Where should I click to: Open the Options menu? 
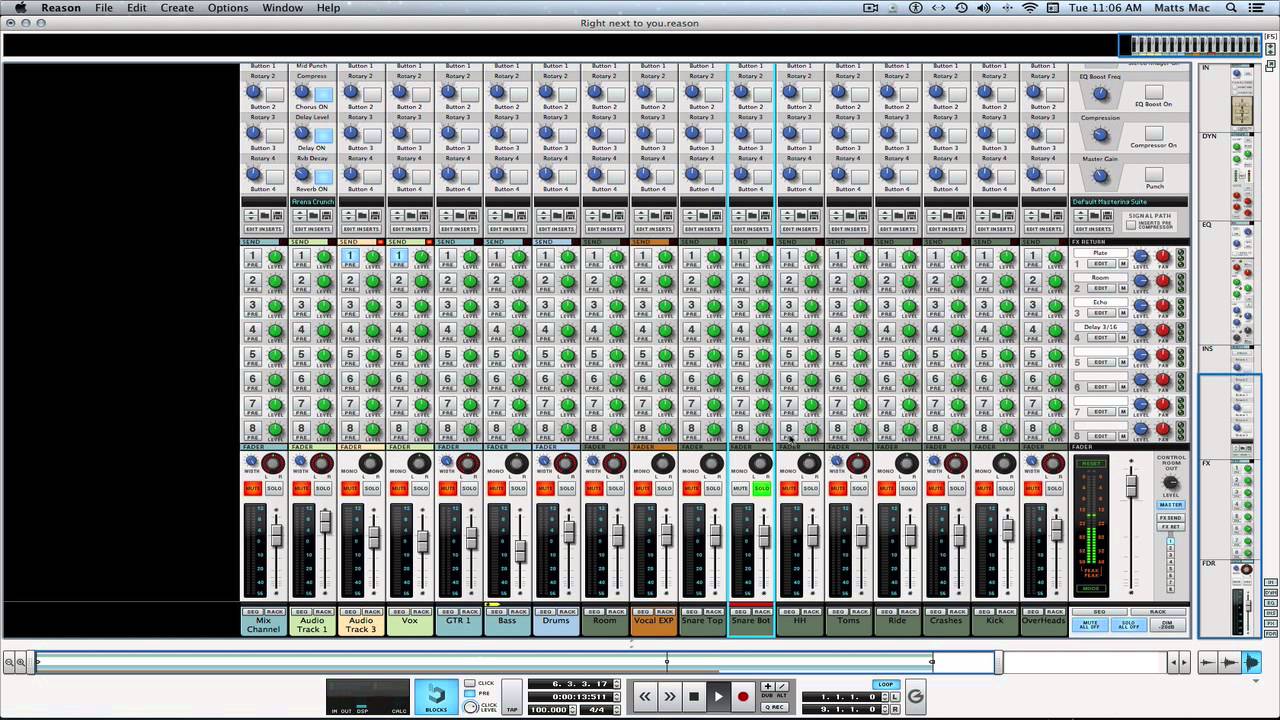tap(228, 8)
